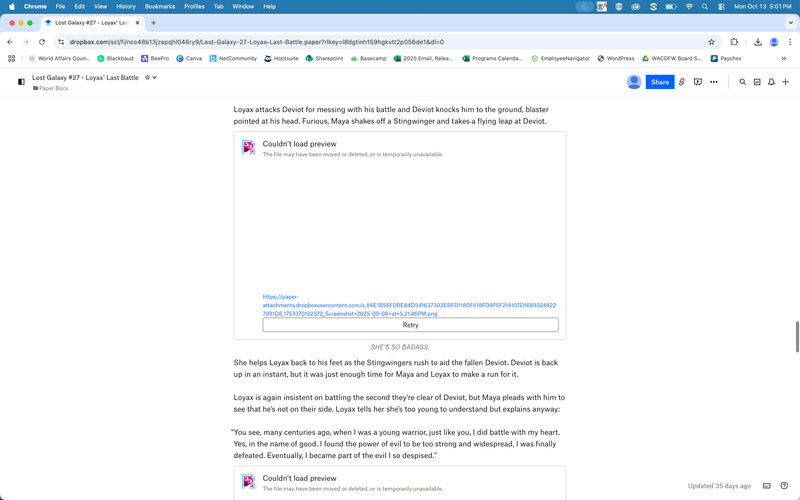Open the EmployeeNavigator bookmark
Image resolution: width=800 pixels, height=500 pixels.
561,58
